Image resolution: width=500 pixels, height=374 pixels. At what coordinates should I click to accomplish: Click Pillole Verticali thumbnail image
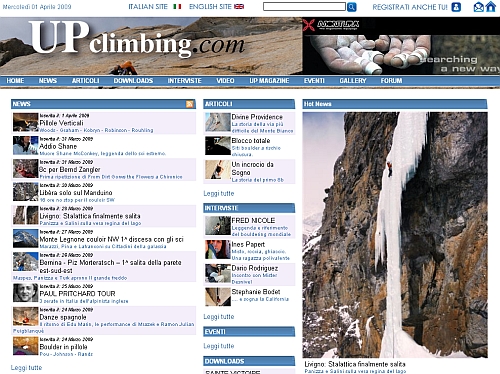point(26,122)
